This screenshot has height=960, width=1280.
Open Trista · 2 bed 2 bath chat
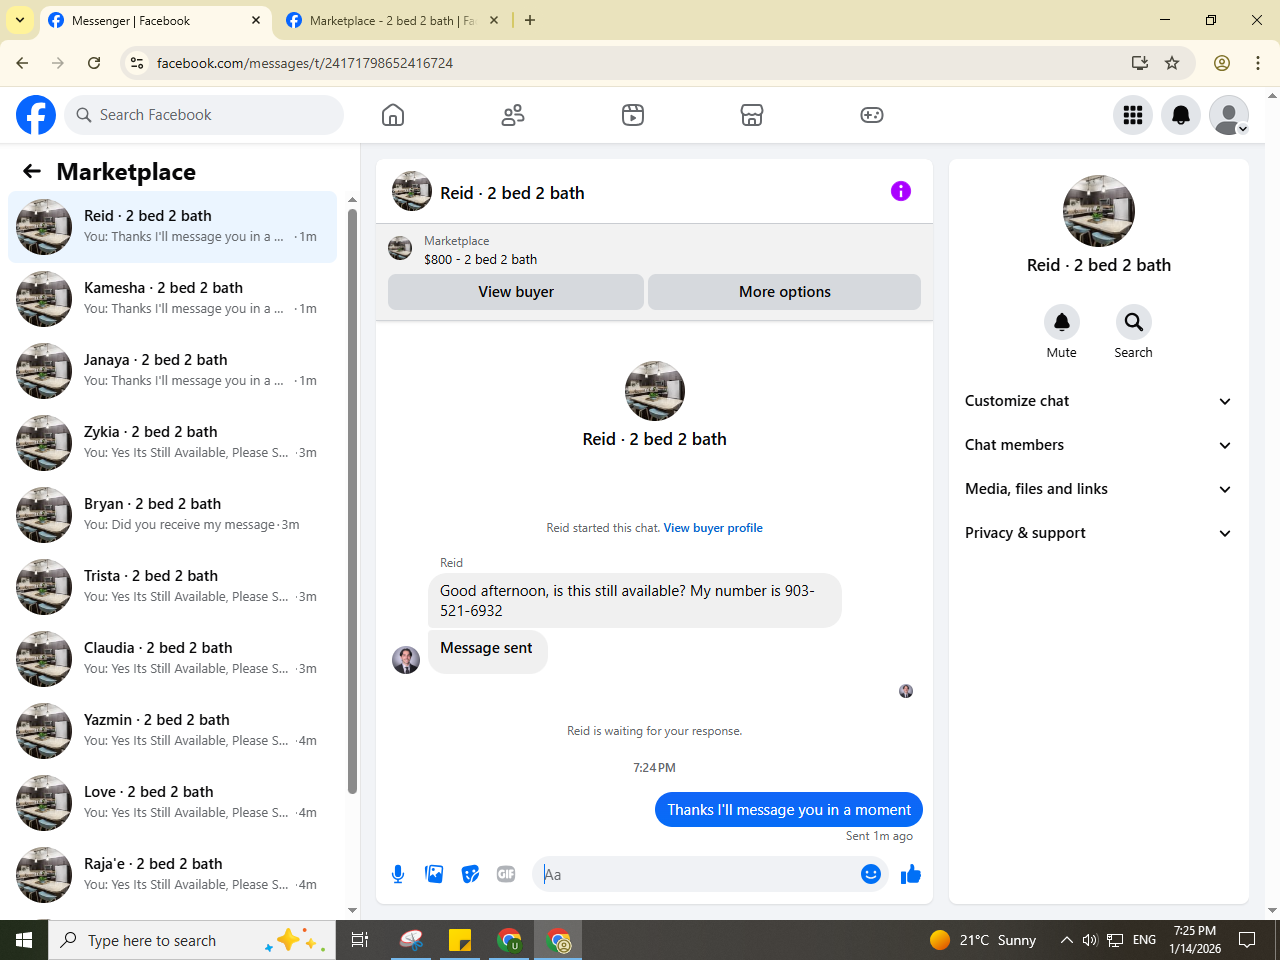coord(173,587)
